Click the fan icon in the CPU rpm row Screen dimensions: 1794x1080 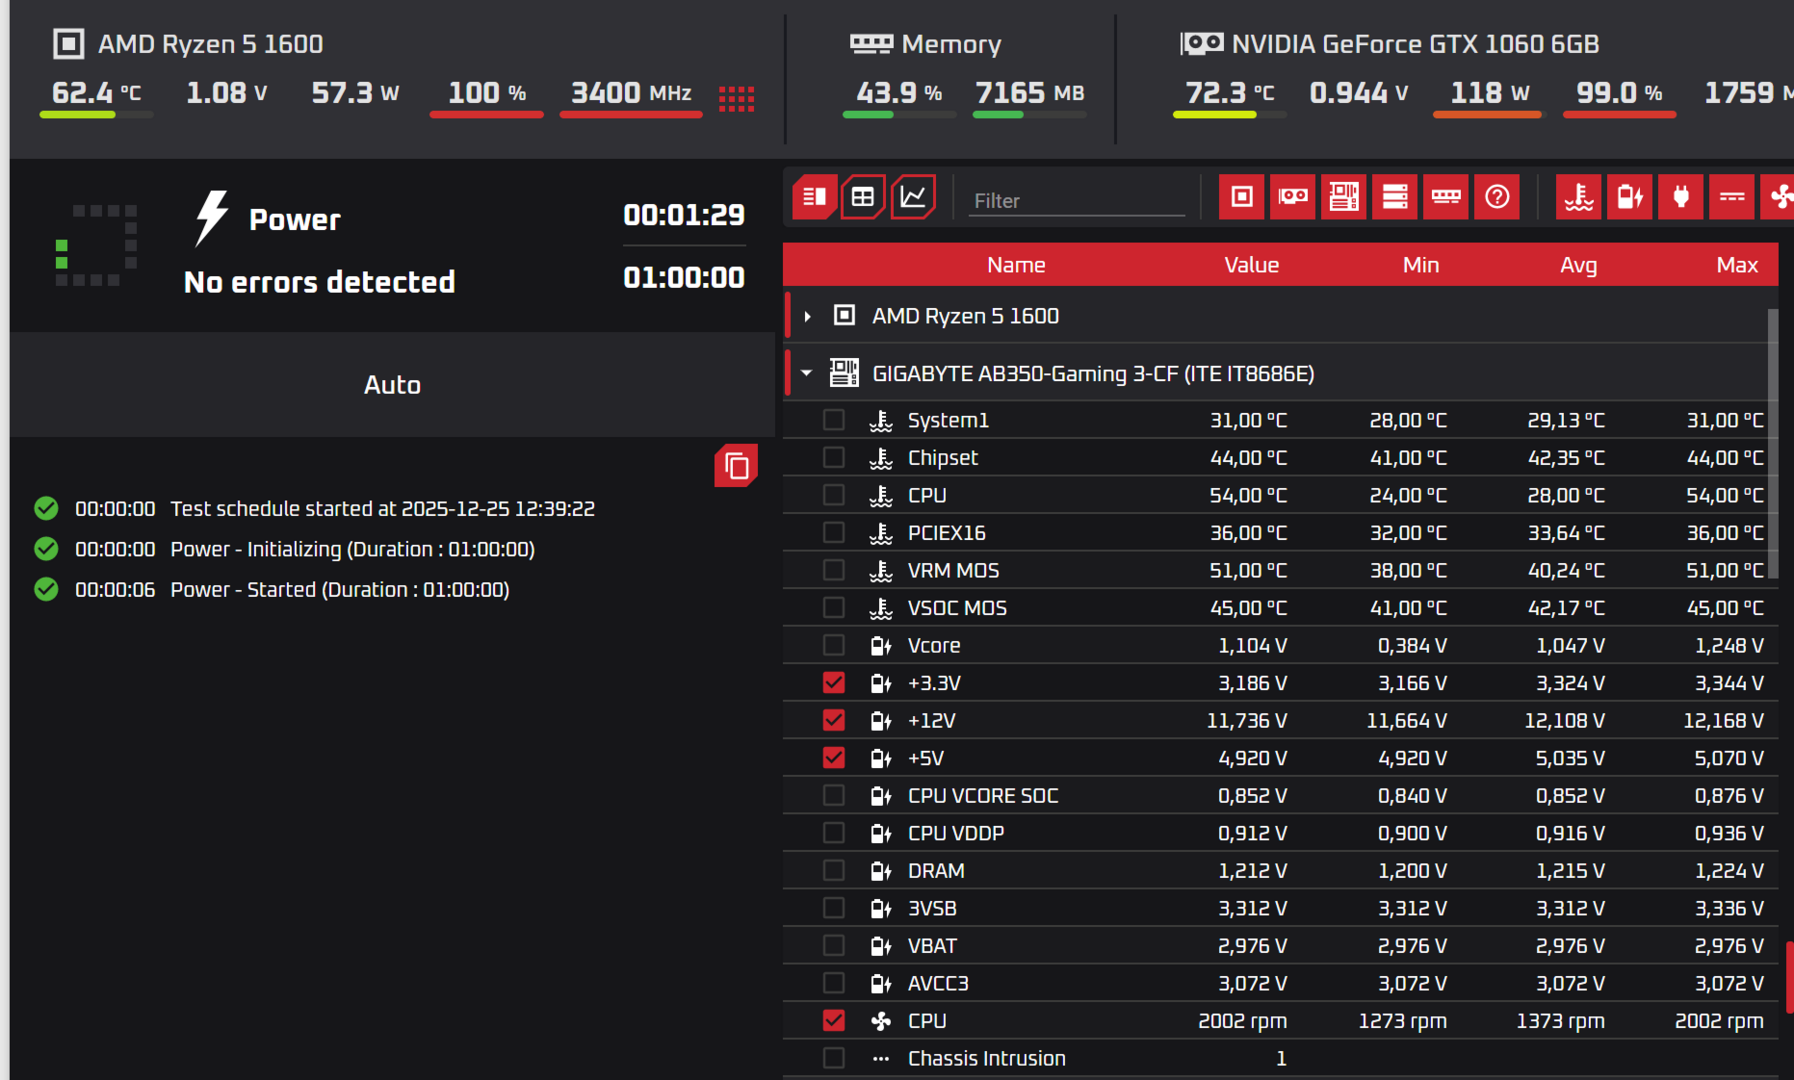tap(881, 1021)
